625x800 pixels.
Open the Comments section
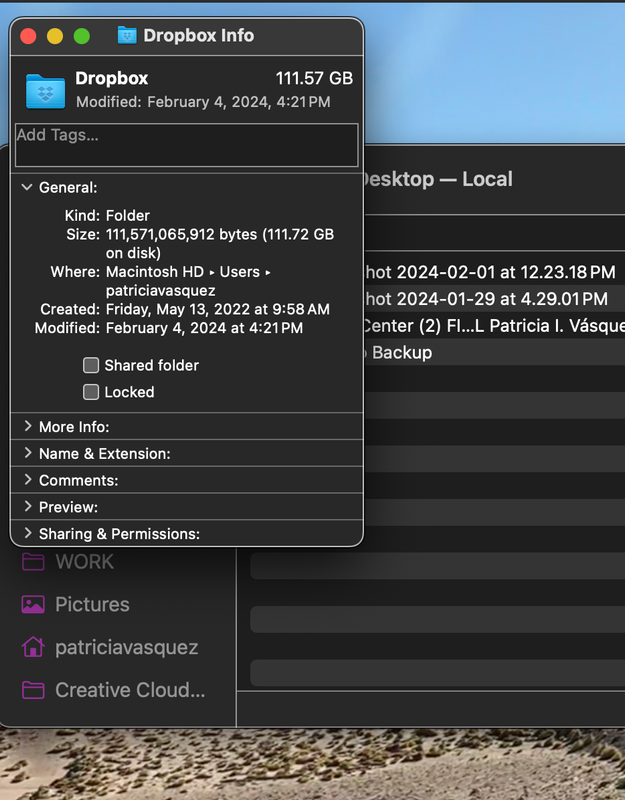(26, 480)
